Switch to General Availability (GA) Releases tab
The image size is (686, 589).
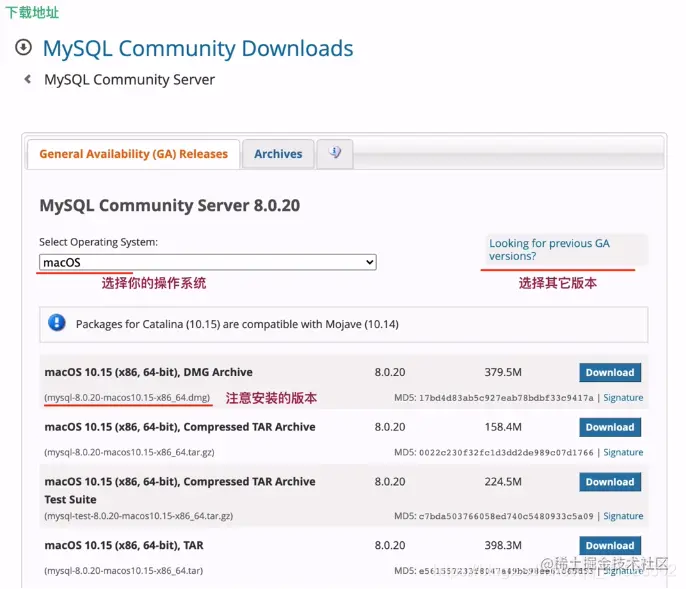[133, 154]
